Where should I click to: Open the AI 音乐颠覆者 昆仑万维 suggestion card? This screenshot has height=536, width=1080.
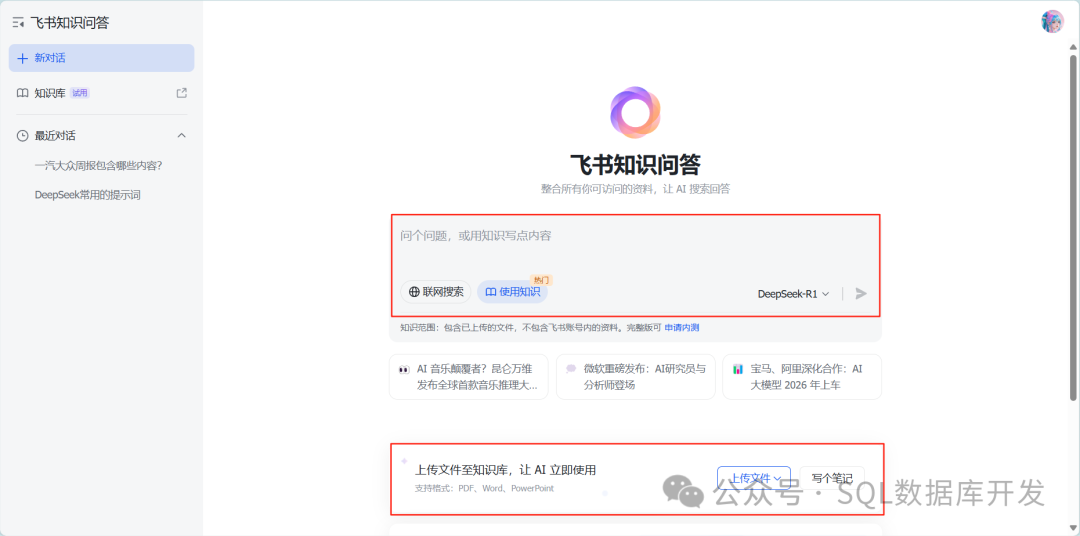[x=468, y=377]
